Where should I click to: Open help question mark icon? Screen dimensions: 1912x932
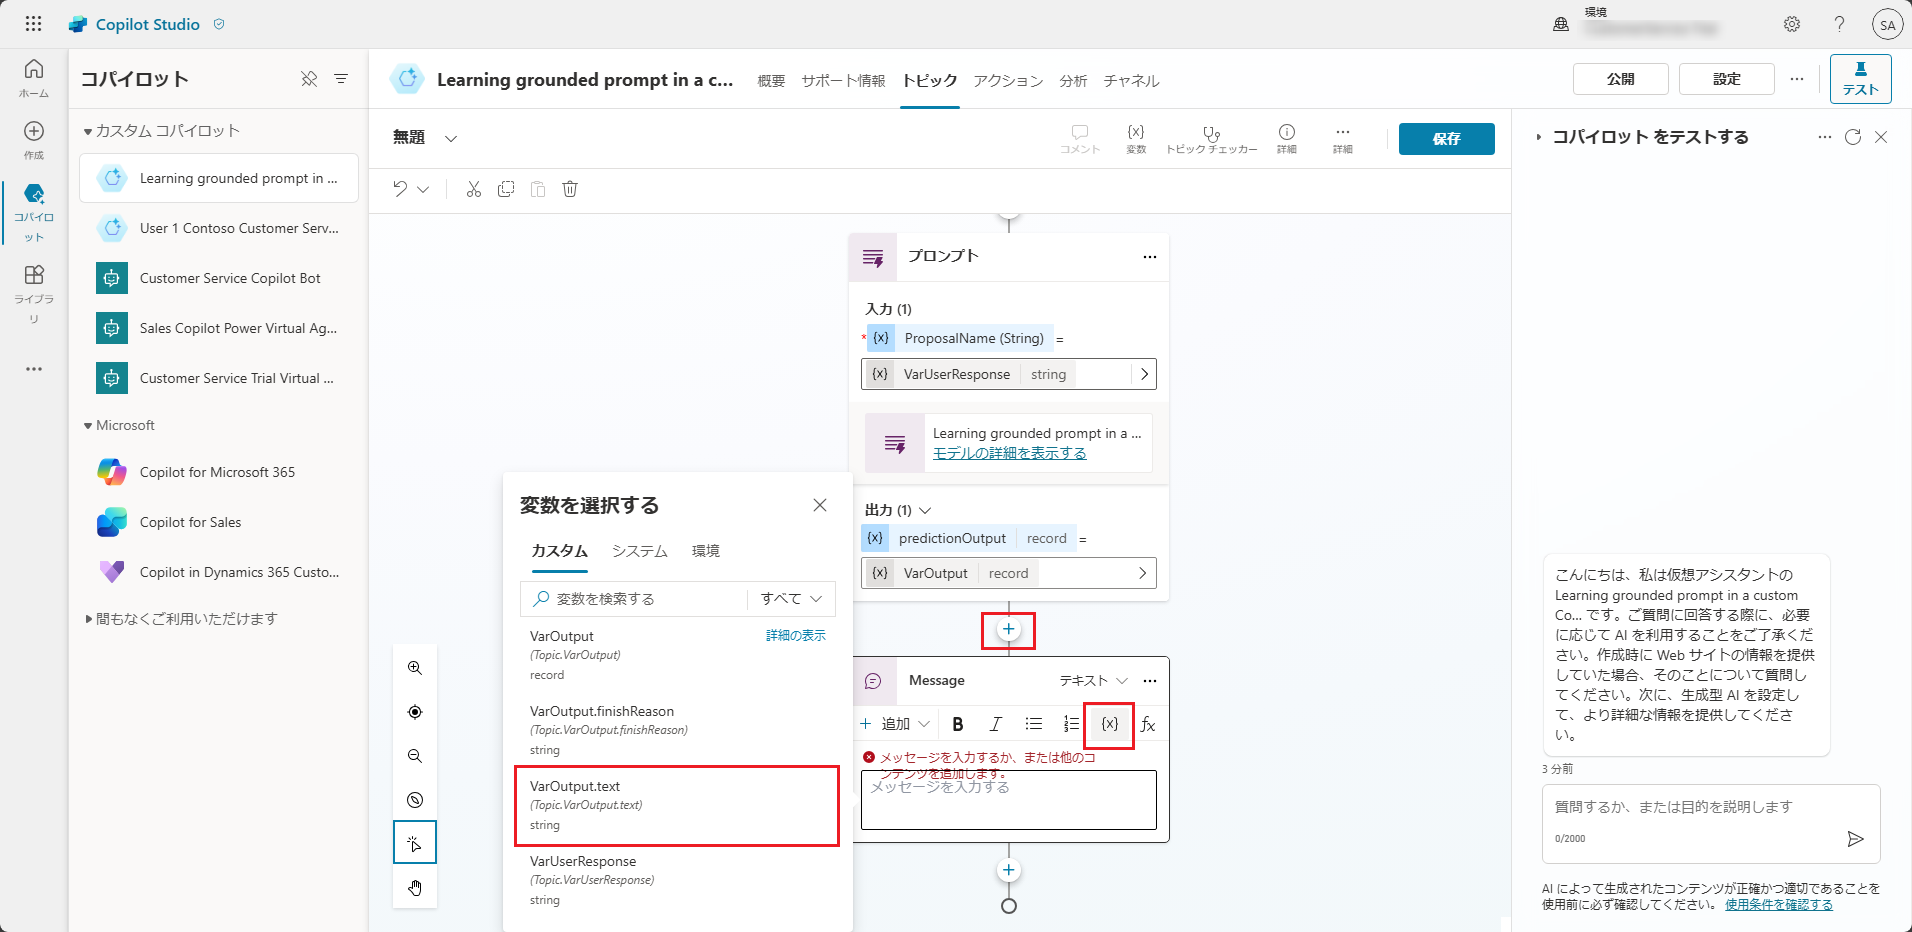tap(1839, 24)
